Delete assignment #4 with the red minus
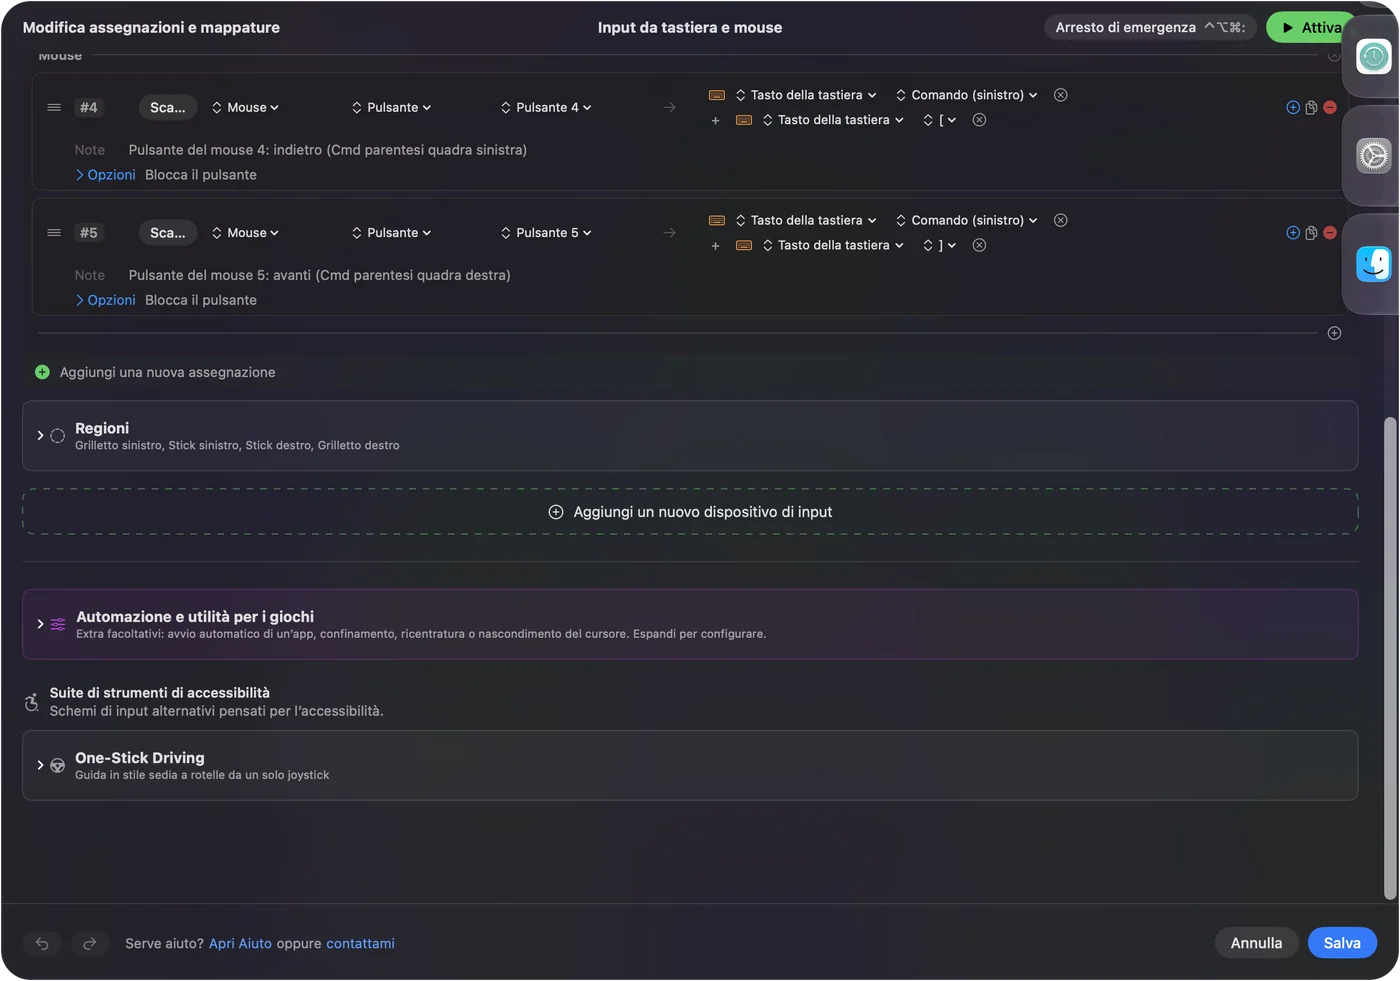1400x981 pixels. 1330,107
